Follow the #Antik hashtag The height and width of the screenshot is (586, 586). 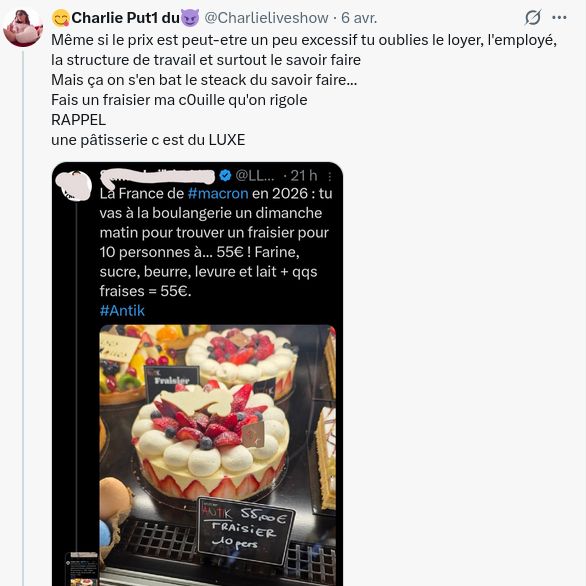tap(122, 311)
